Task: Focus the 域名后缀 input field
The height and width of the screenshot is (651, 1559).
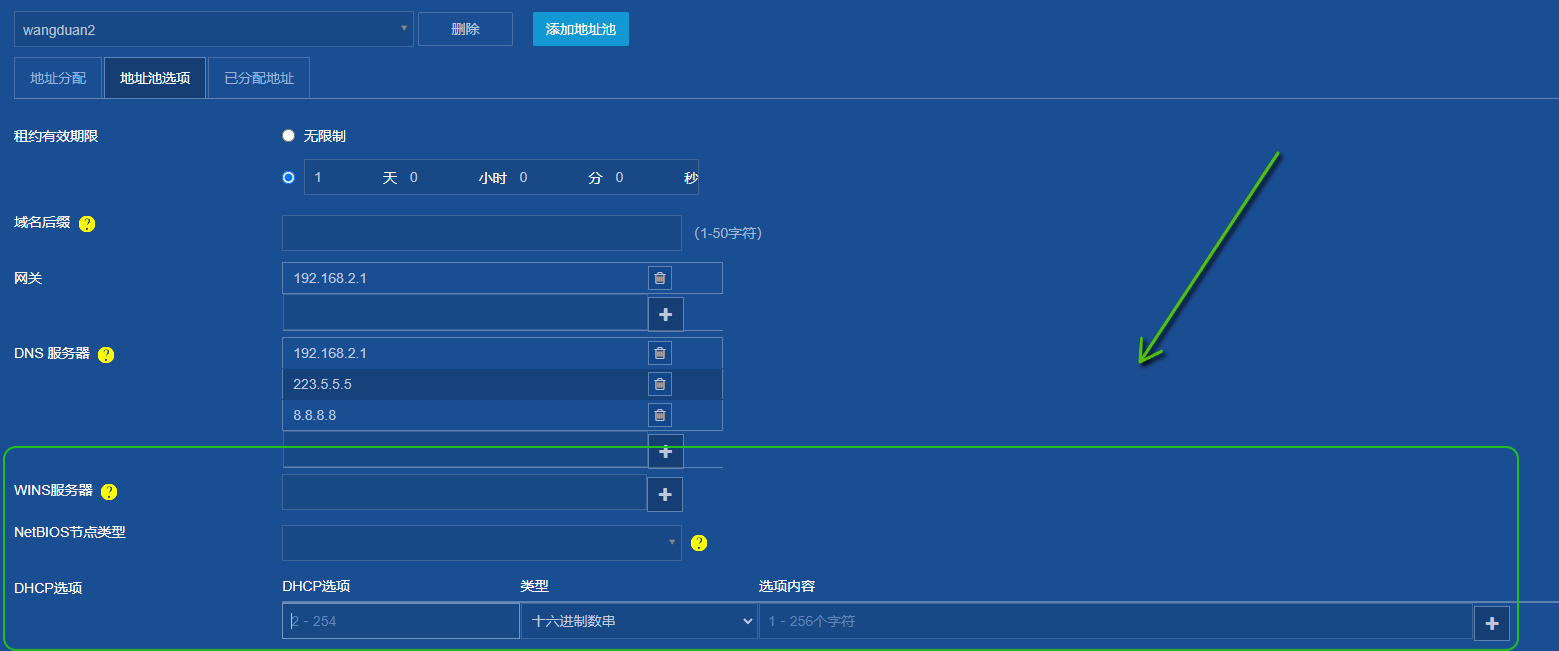Action: tap(482, 233)
